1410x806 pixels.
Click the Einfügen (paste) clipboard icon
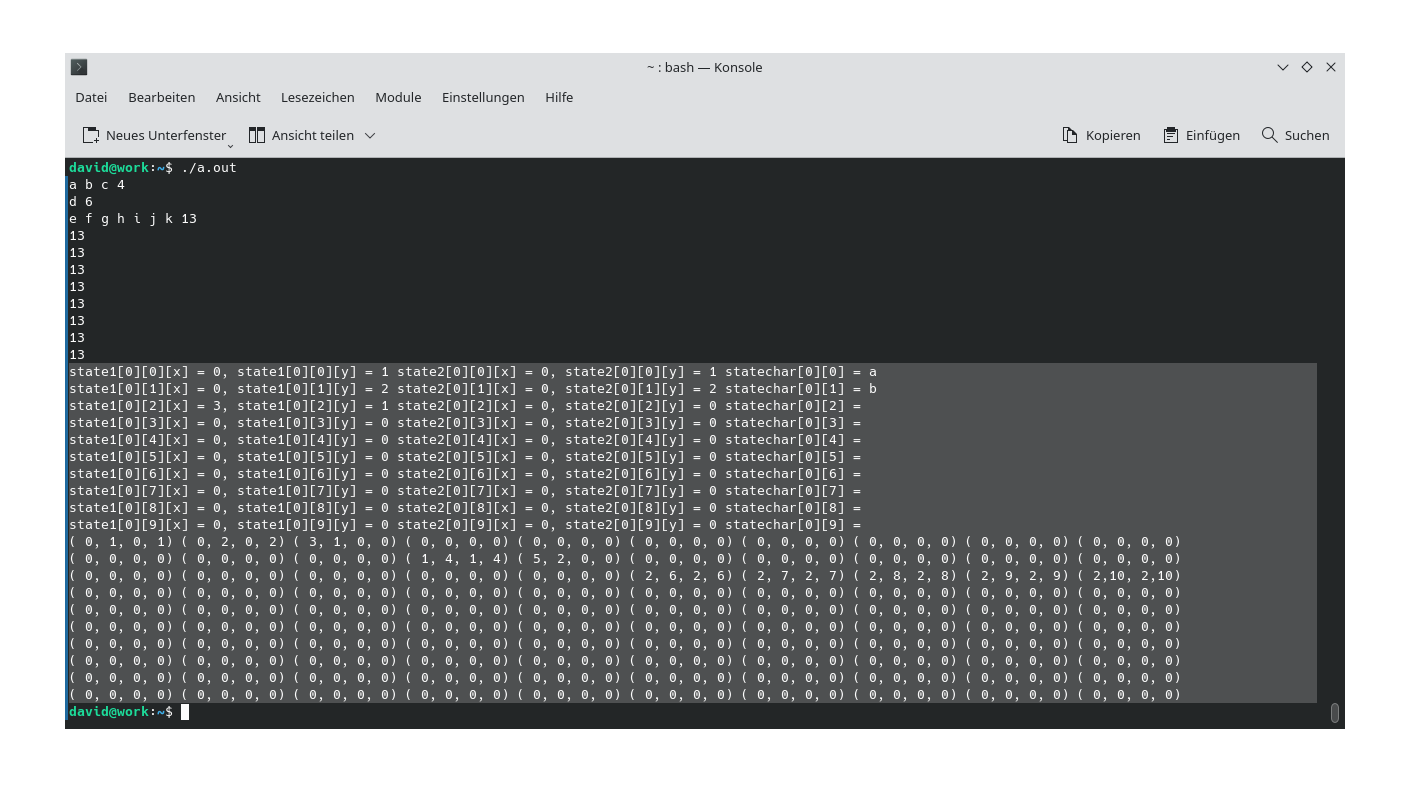(1170, 134)
